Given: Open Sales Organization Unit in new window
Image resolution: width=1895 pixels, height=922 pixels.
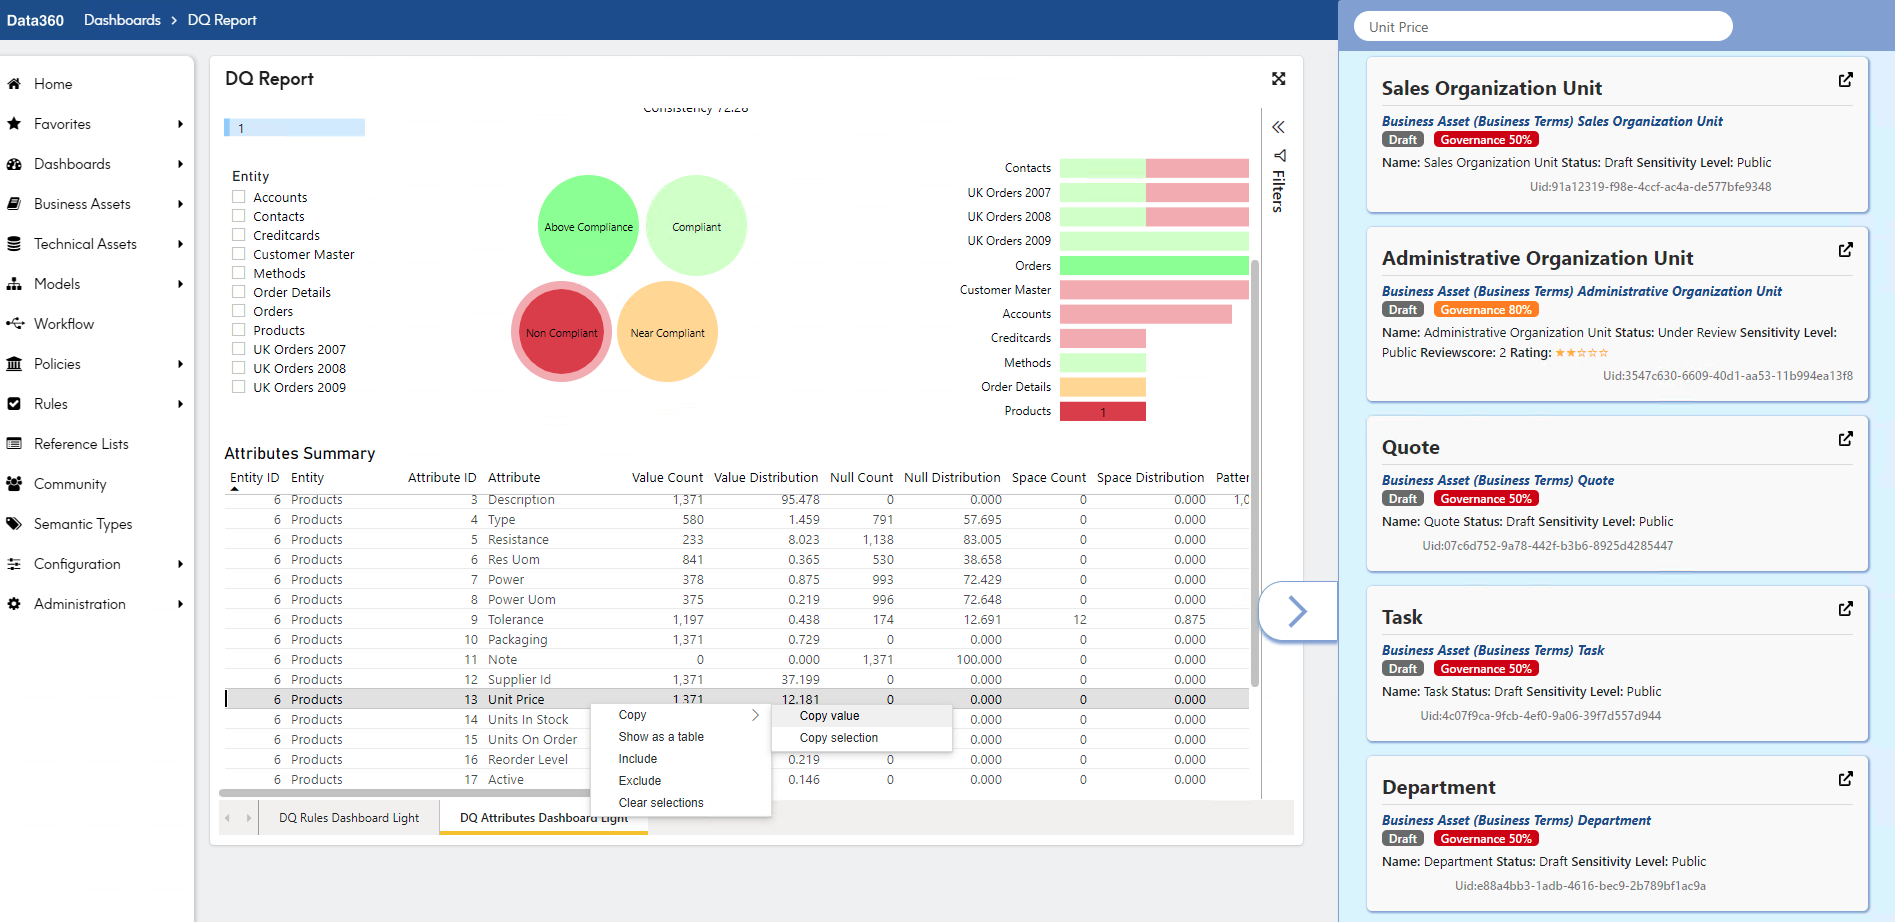Looking at the screenshot, I should 1845,80.
